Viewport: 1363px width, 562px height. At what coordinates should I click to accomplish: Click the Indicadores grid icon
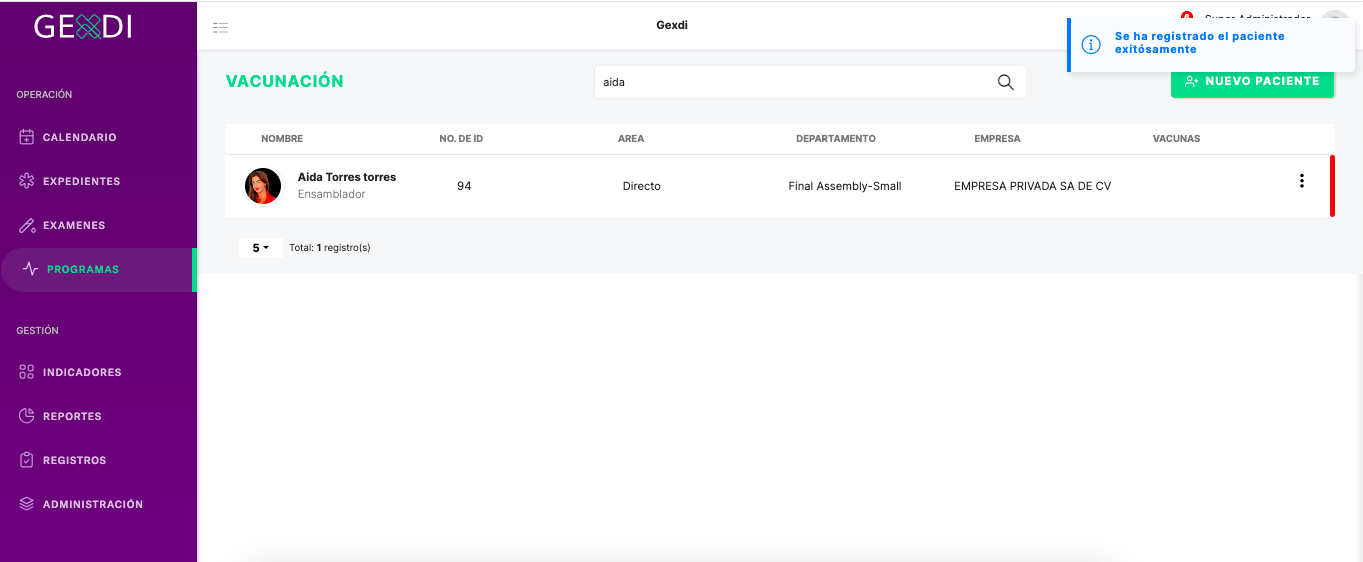[27, 372]
